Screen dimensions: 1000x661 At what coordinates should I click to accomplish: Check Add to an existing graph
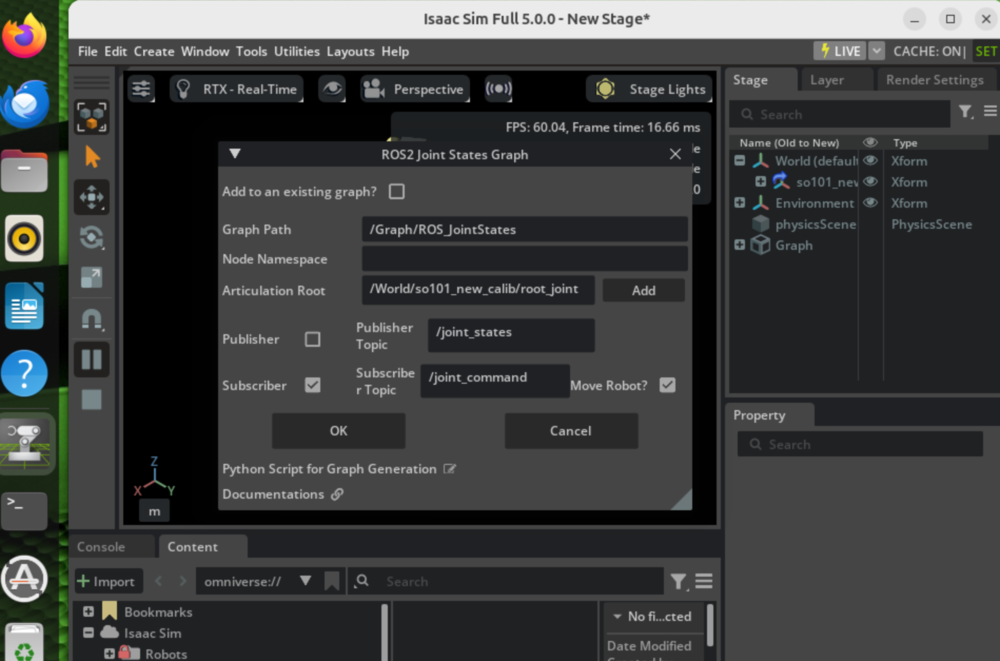coord(397,191)
